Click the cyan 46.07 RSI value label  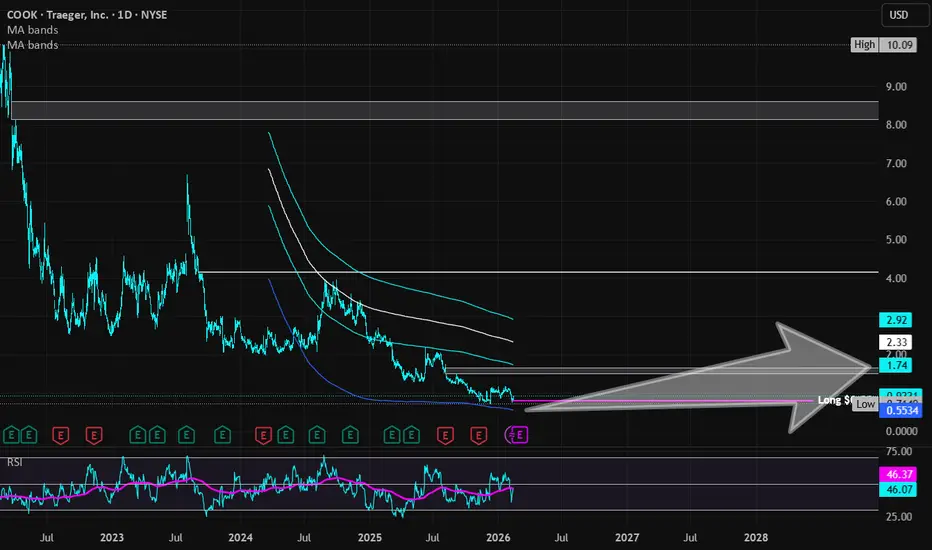point(899,489)
